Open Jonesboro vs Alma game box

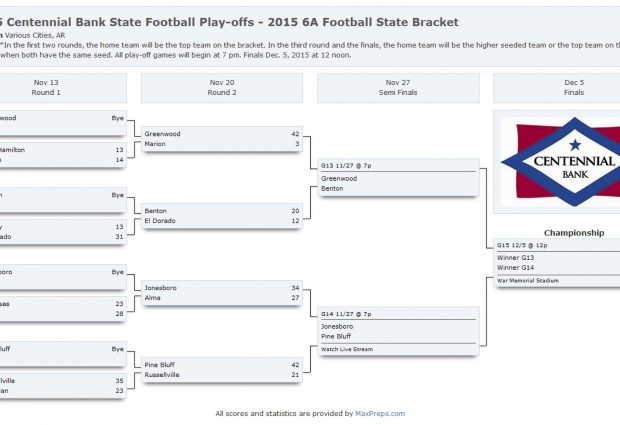coord(222,293)
